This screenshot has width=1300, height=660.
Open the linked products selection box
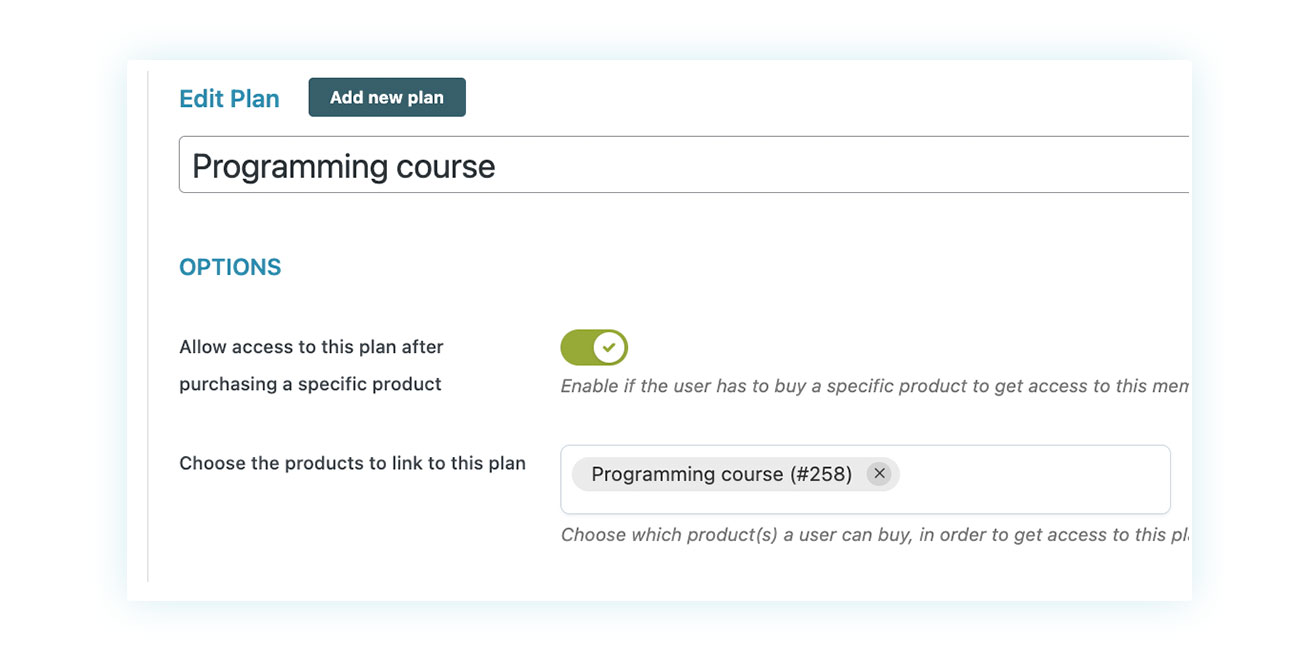point(865,480)
